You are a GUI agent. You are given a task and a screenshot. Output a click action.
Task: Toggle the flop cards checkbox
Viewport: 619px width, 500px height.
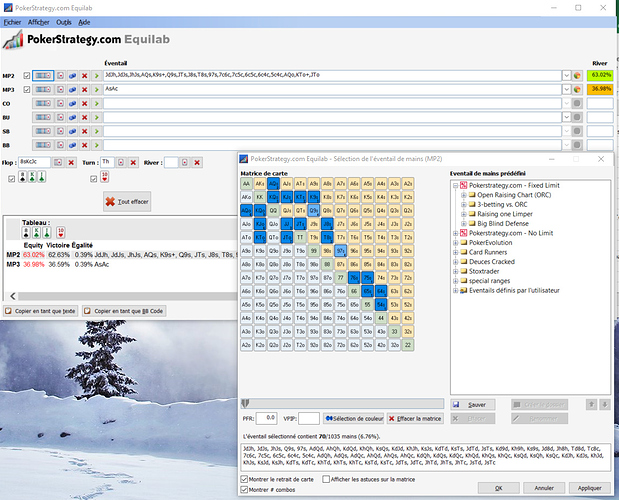point(11,179)
